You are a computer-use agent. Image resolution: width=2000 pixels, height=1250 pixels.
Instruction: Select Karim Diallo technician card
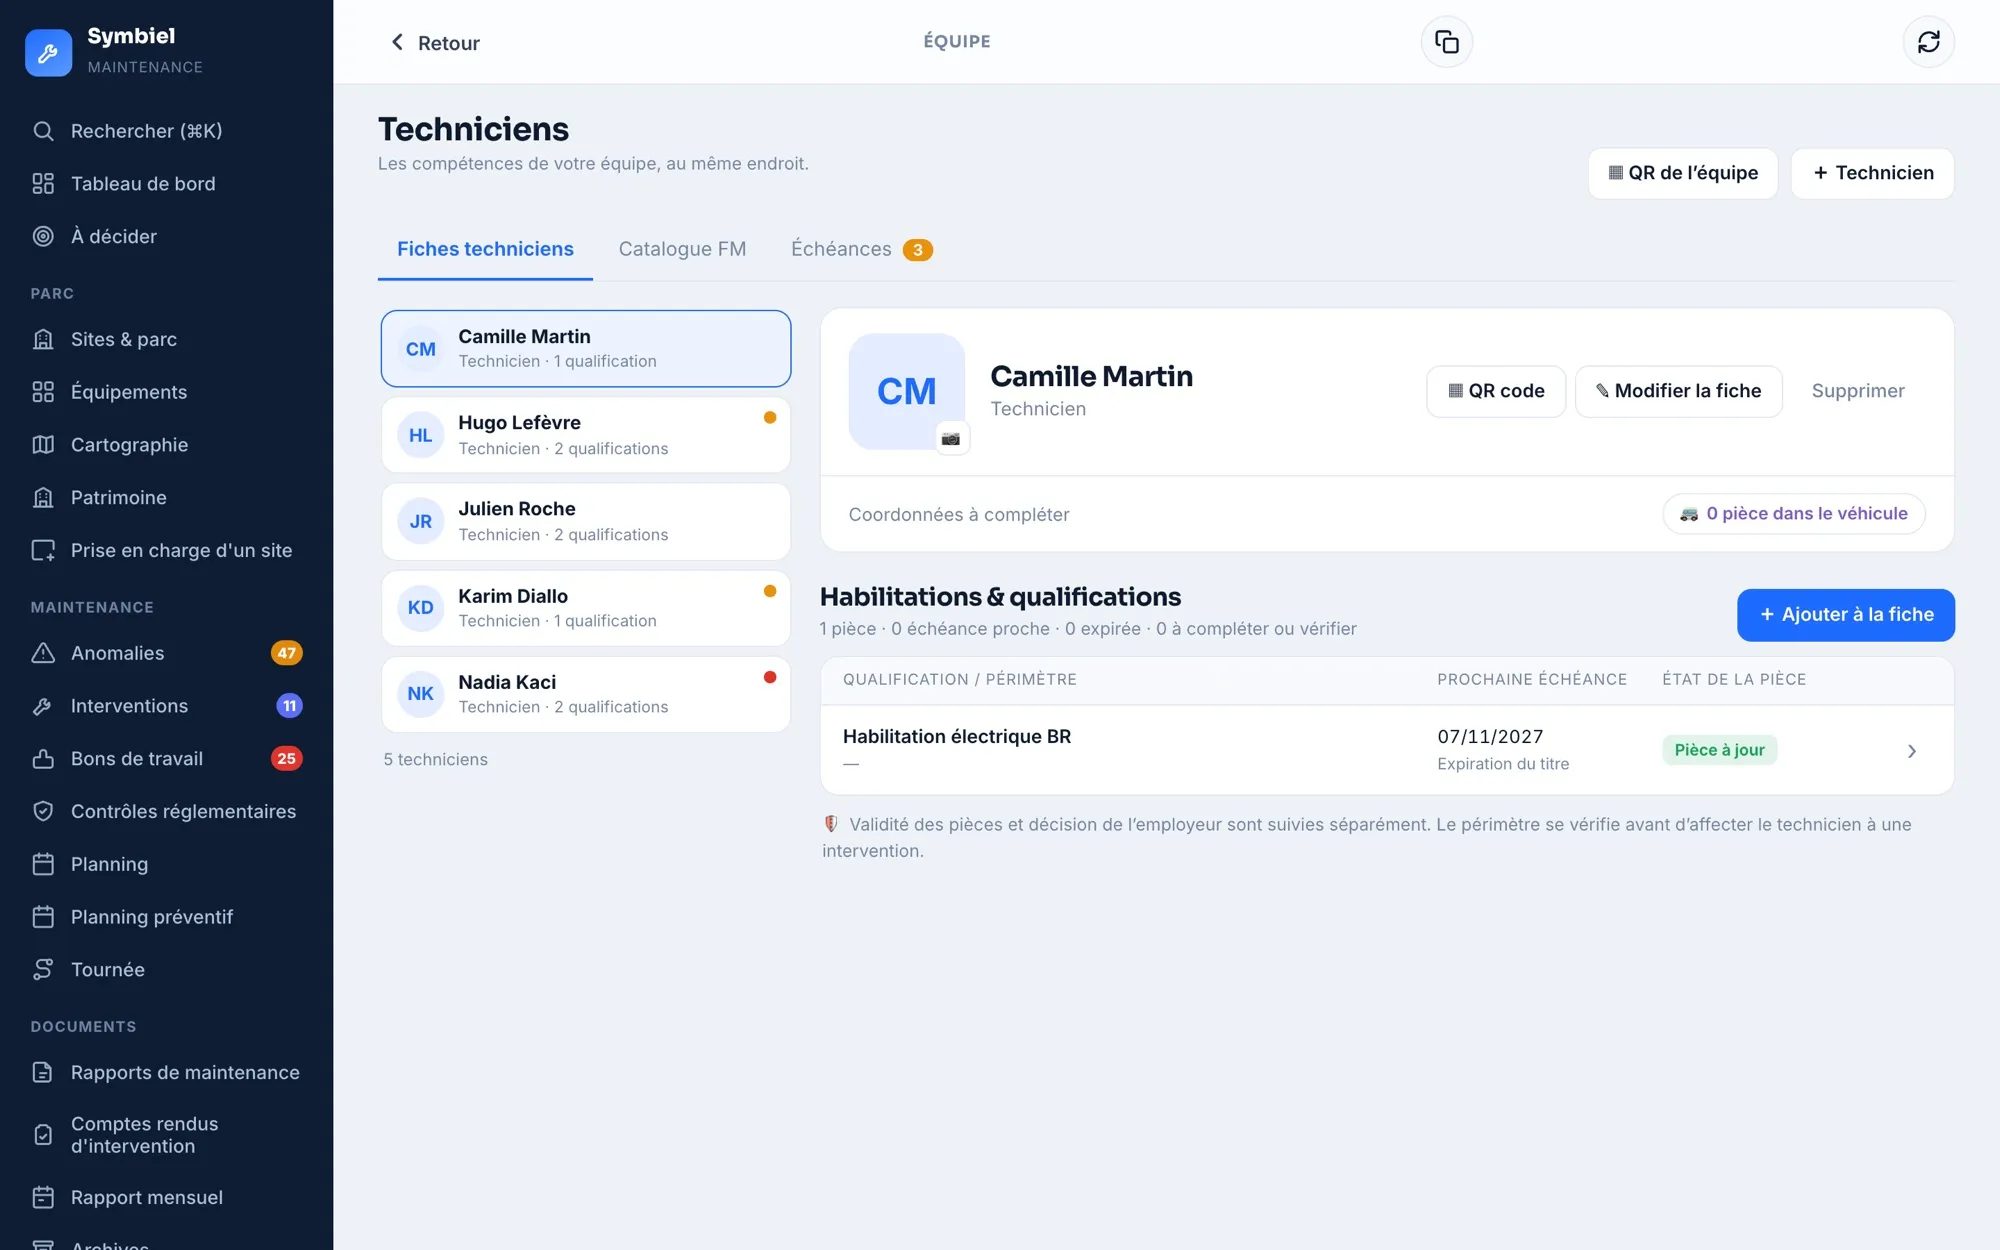(x=586, y=608)
